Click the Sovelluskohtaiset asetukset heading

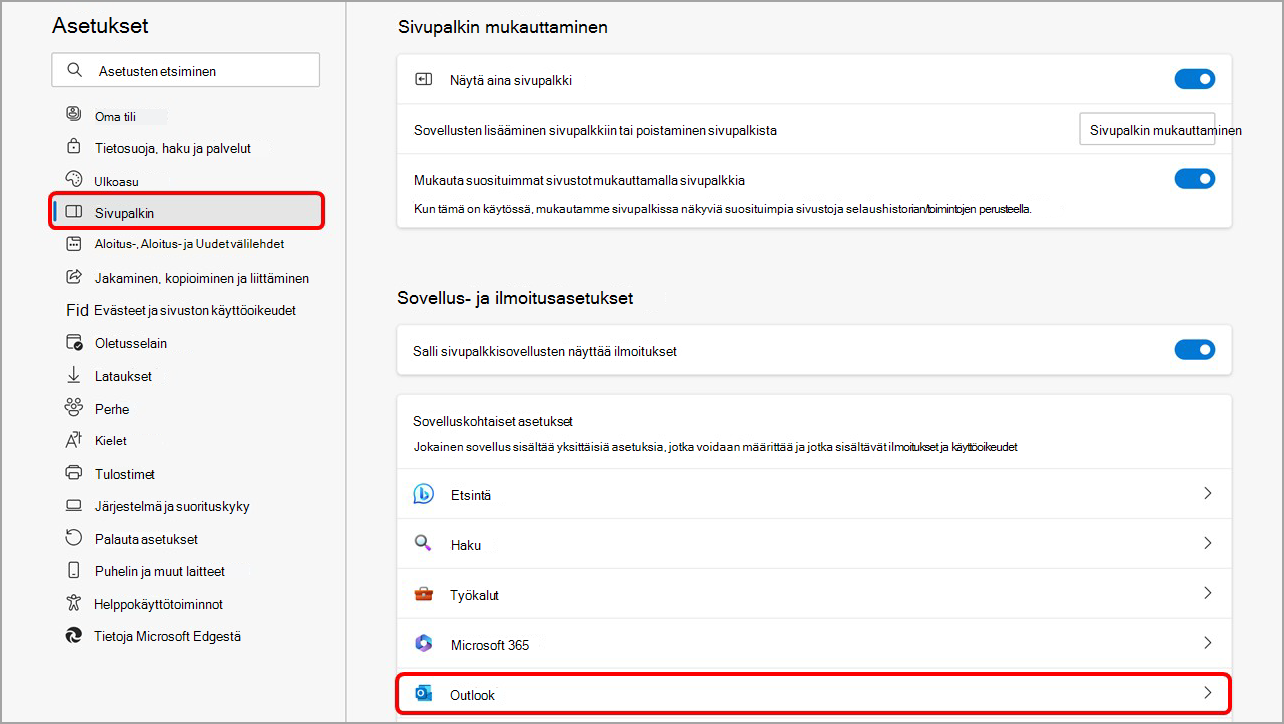493,421
